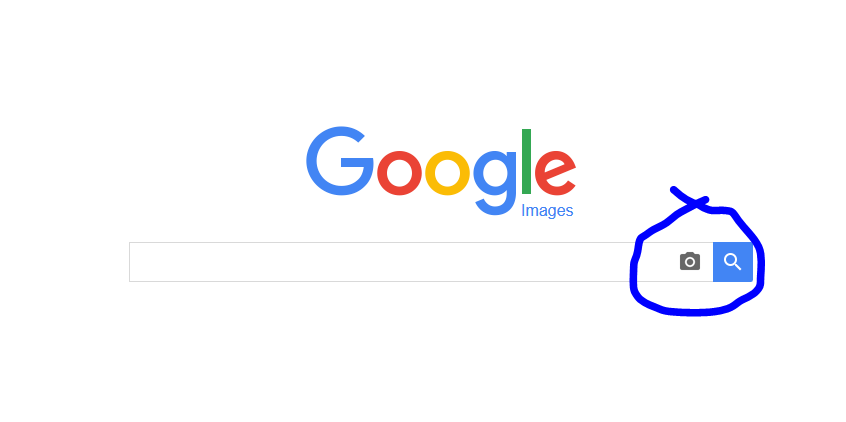
Task: Click the blue magnifying glass search button
Action: coord(733,262)
